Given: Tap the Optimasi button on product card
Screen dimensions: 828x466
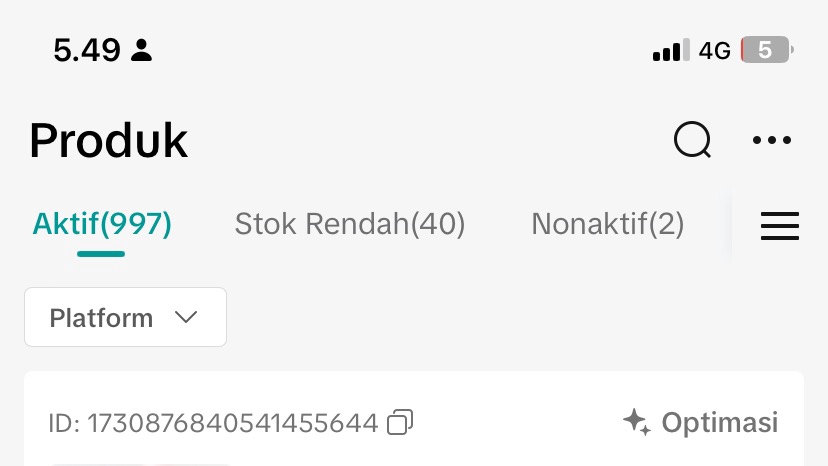Looking at the screenshot, I should [x=701, y=422].
